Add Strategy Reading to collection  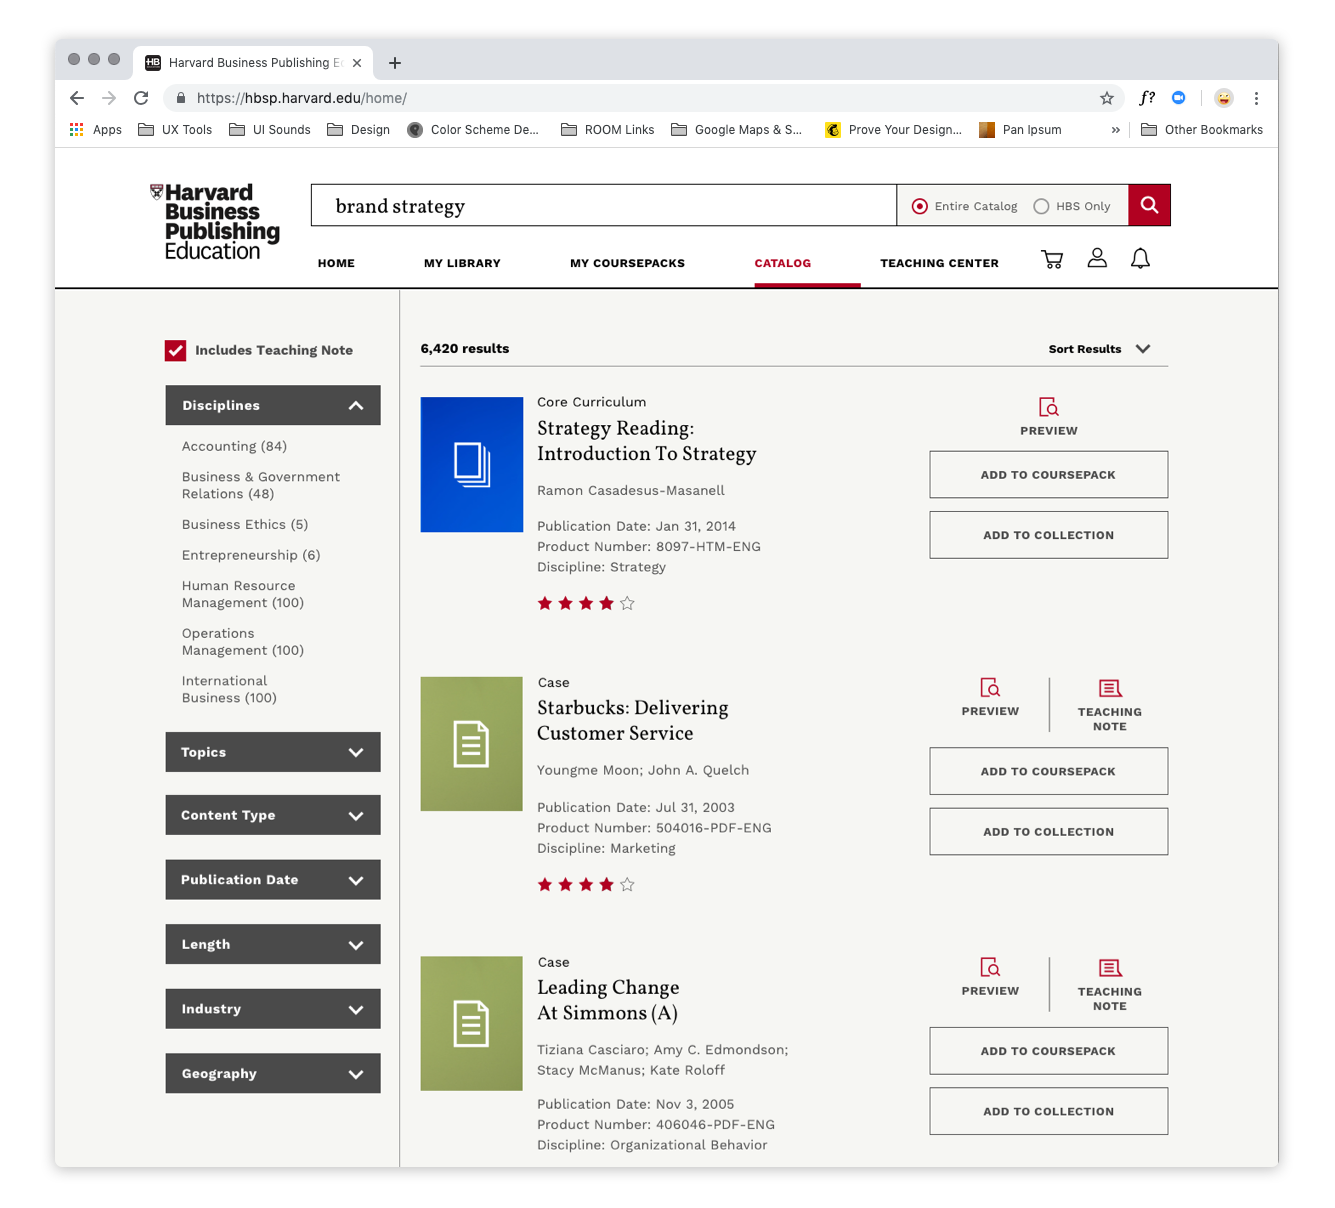coord(1048,535)
